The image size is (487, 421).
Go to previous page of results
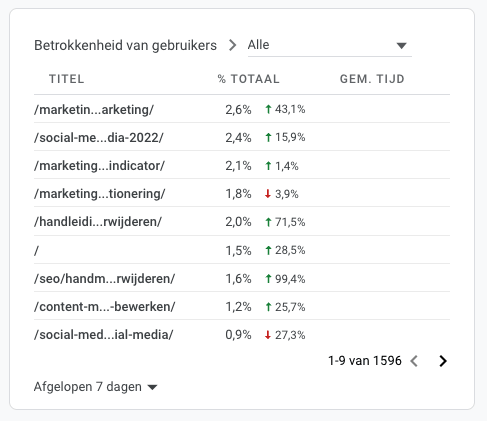pos(414,361)
